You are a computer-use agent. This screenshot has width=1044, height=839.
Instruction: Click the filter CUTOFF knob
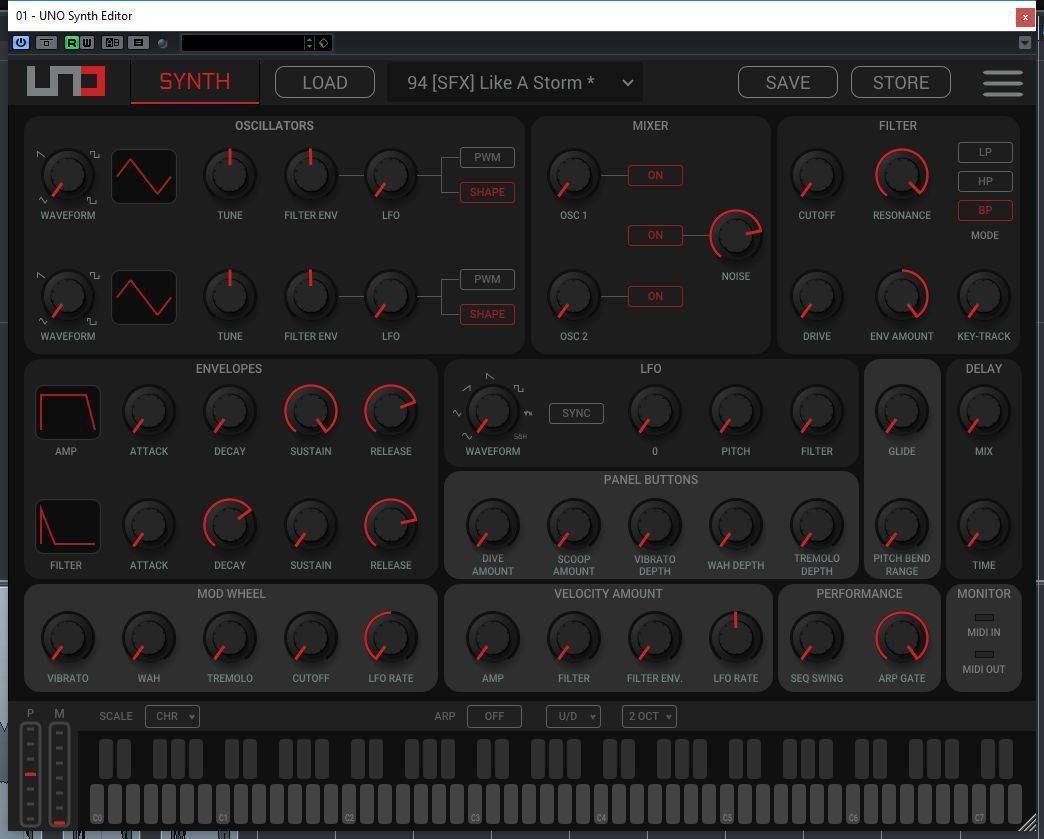[816, 175]
